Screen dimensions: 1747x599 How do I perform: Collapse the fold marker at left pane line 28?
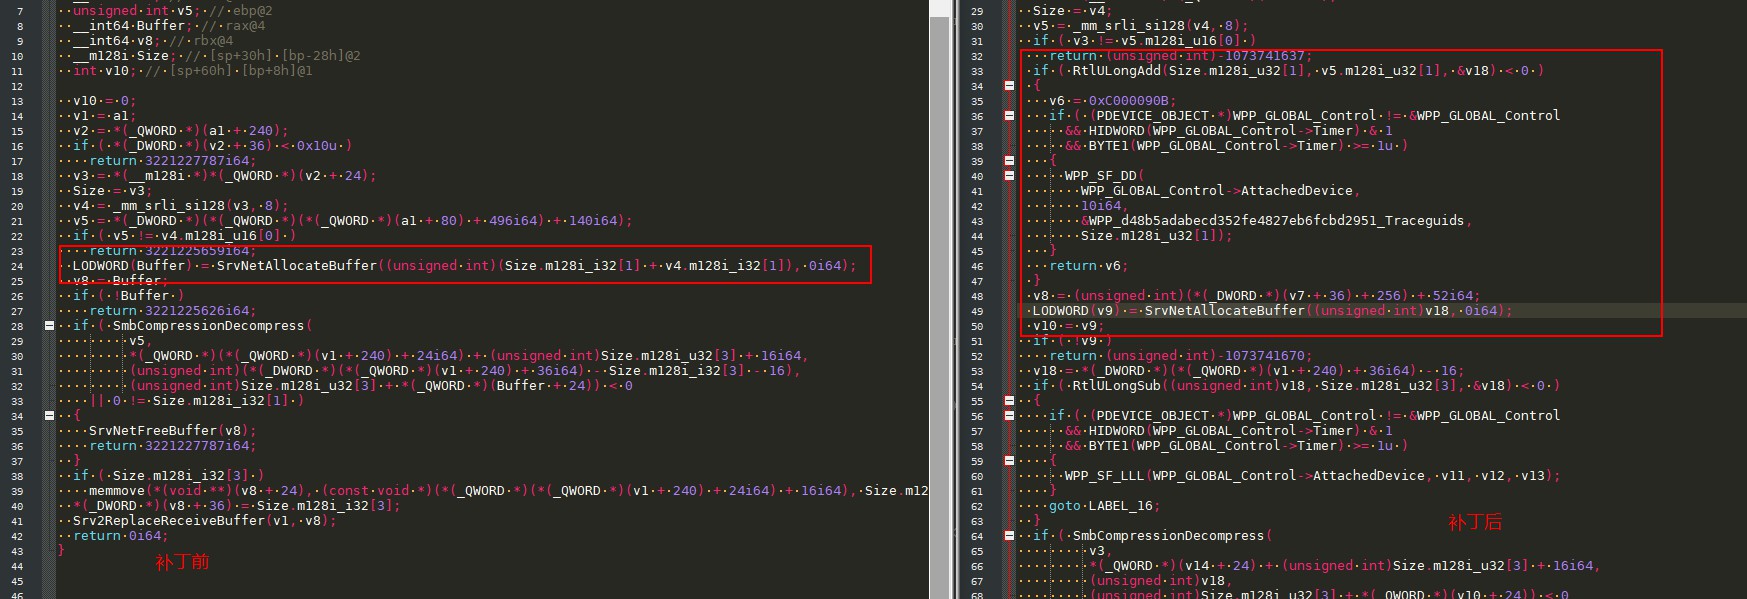[x=49, y=325]
